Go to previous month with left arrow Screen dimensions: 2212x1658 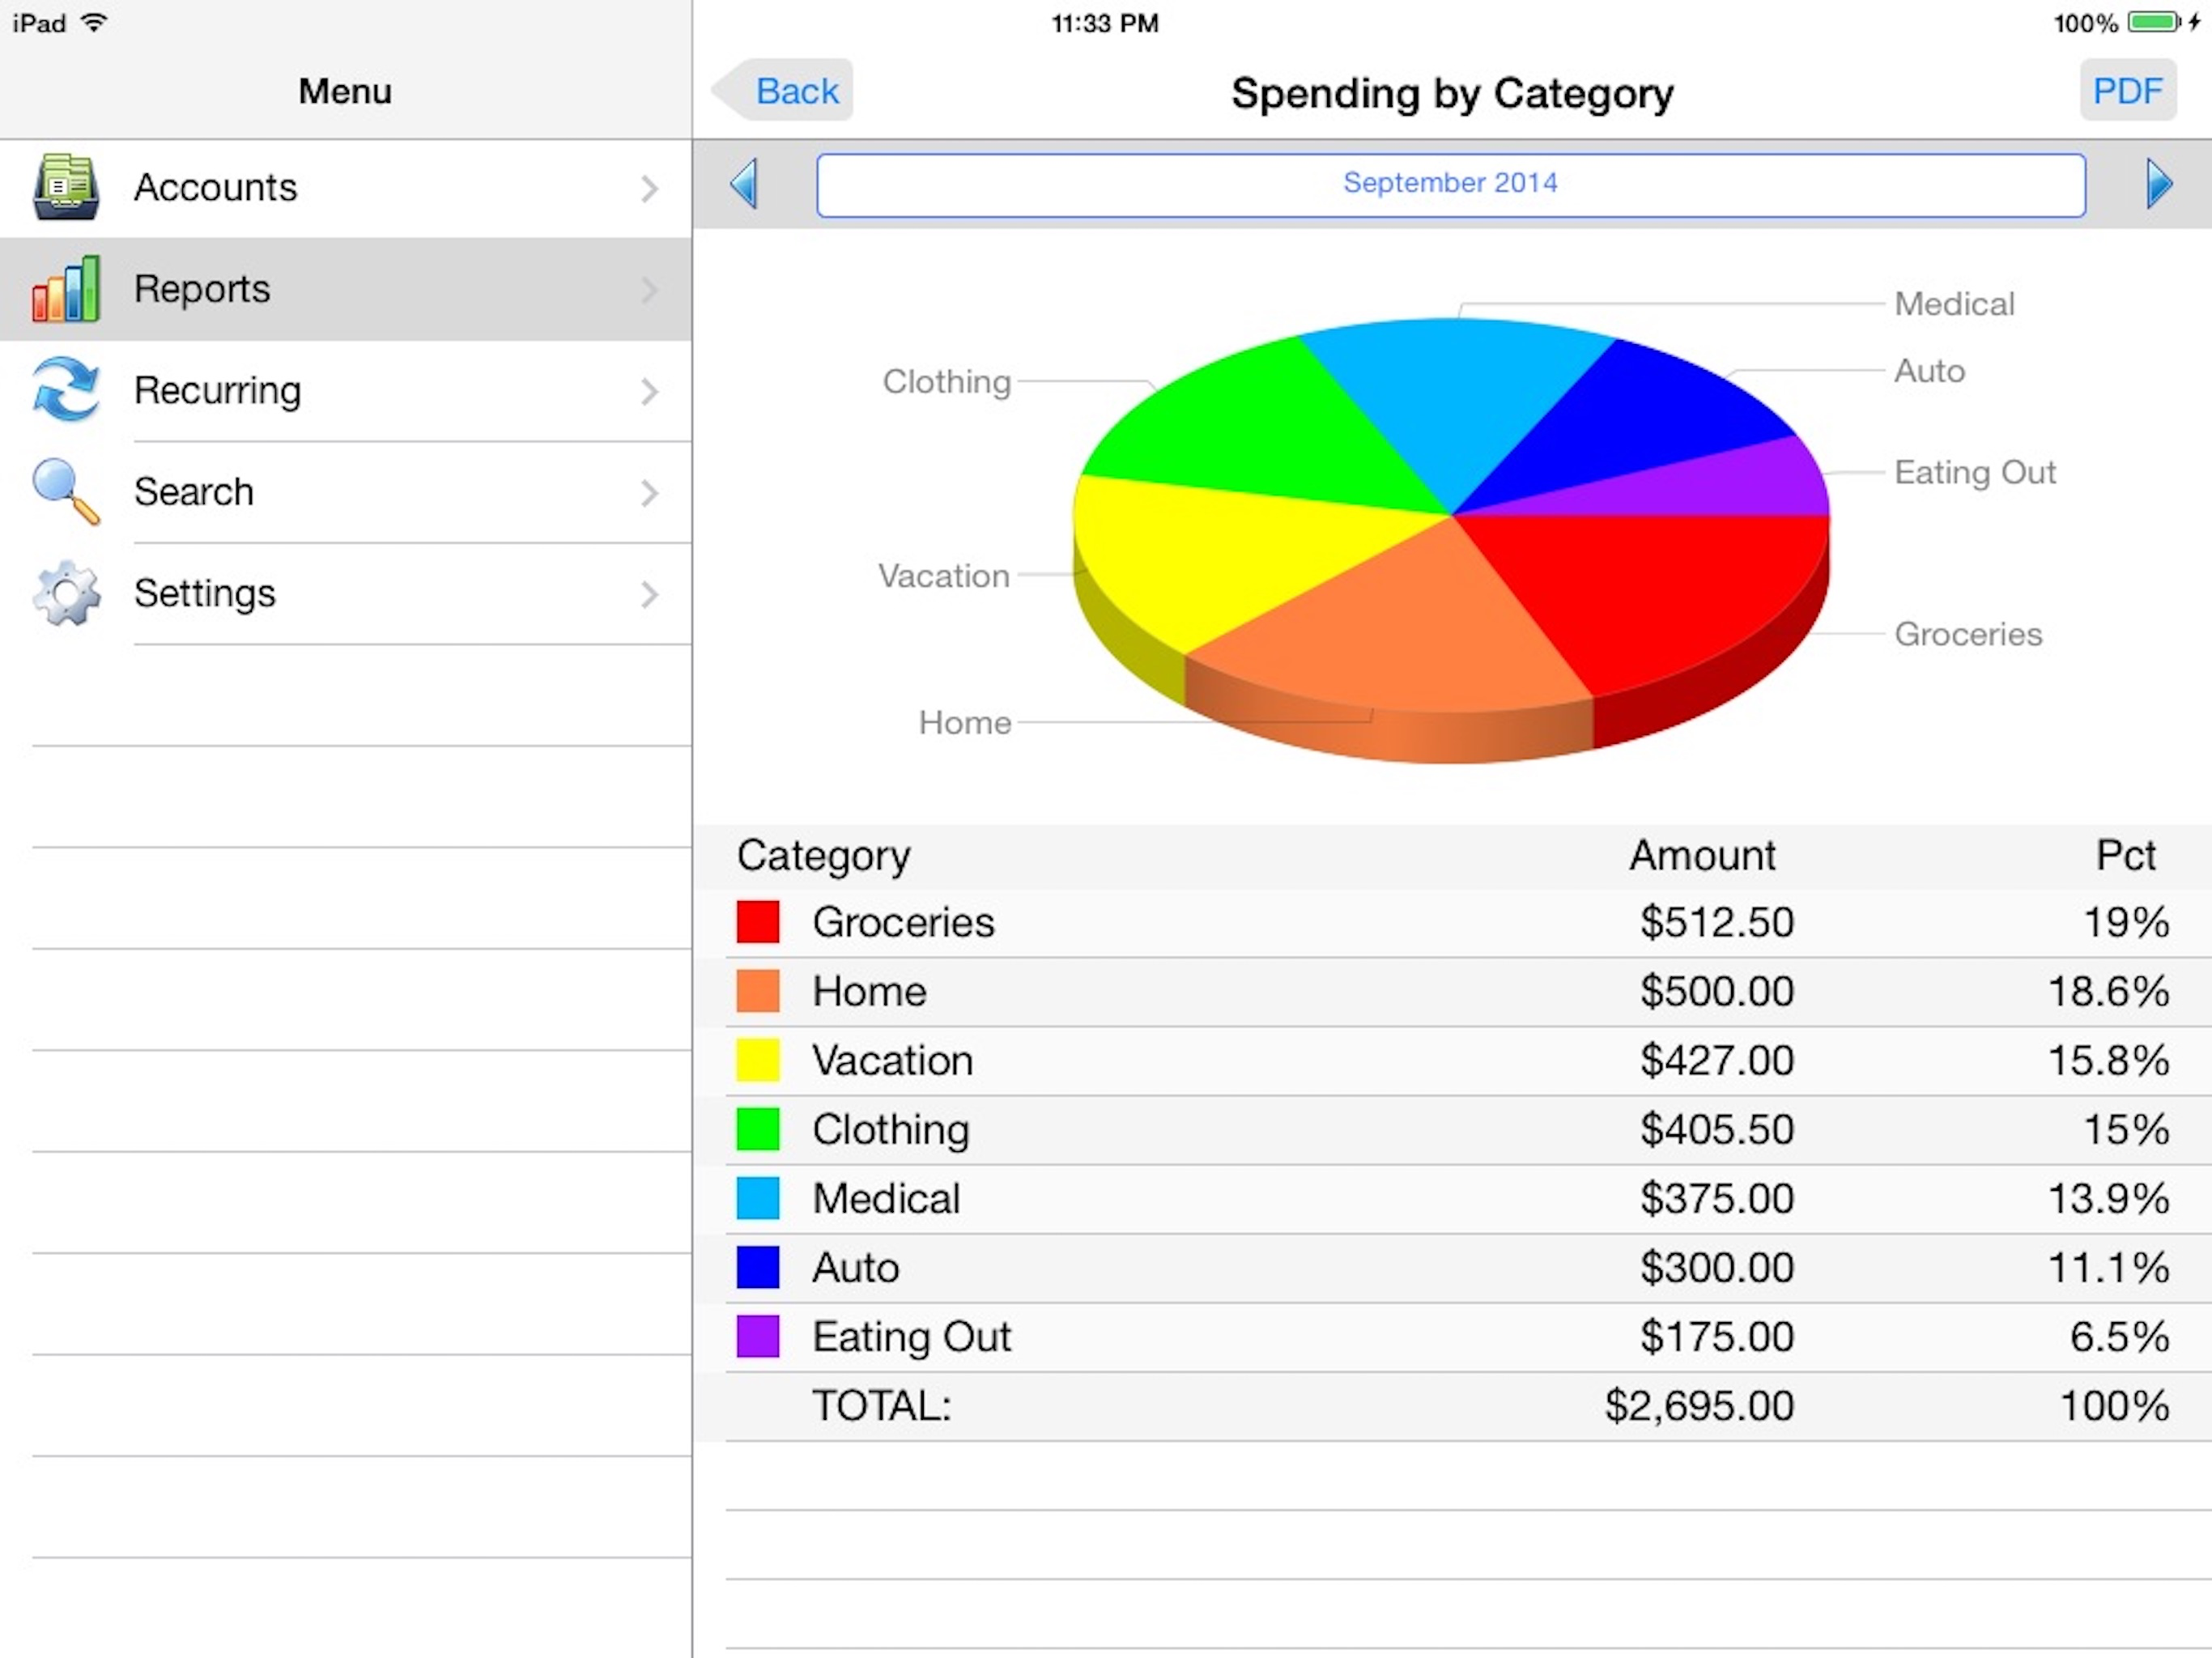pyautogui.click(x=744, y=184)
